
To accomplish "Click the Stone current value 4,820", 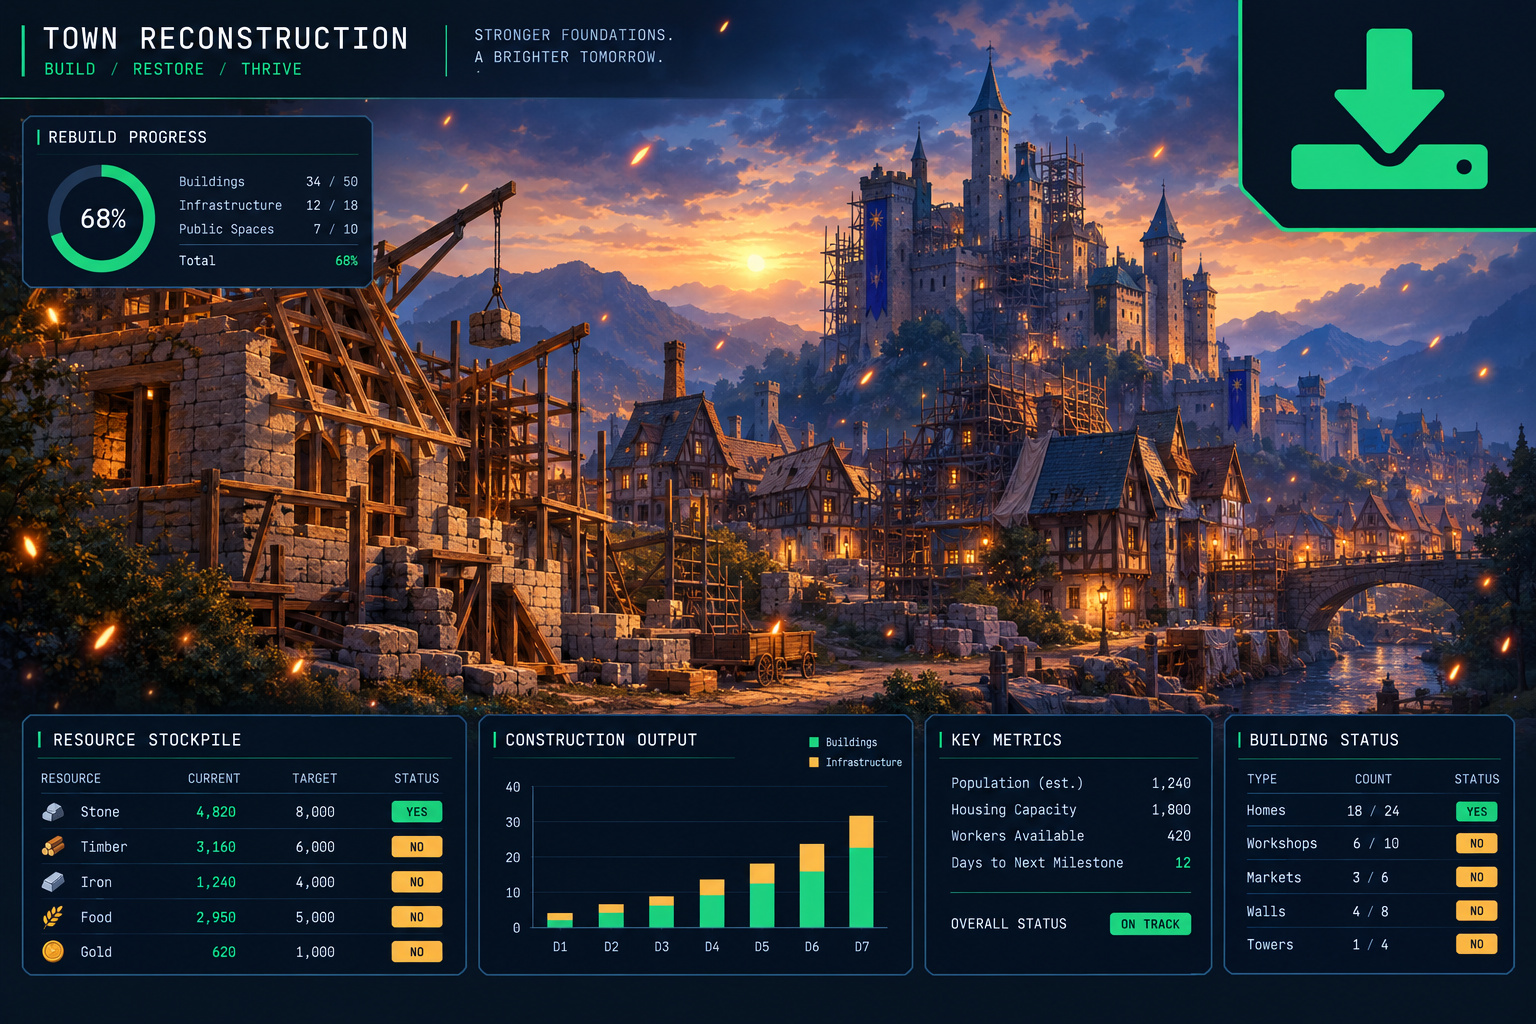I will pos(216,812).
